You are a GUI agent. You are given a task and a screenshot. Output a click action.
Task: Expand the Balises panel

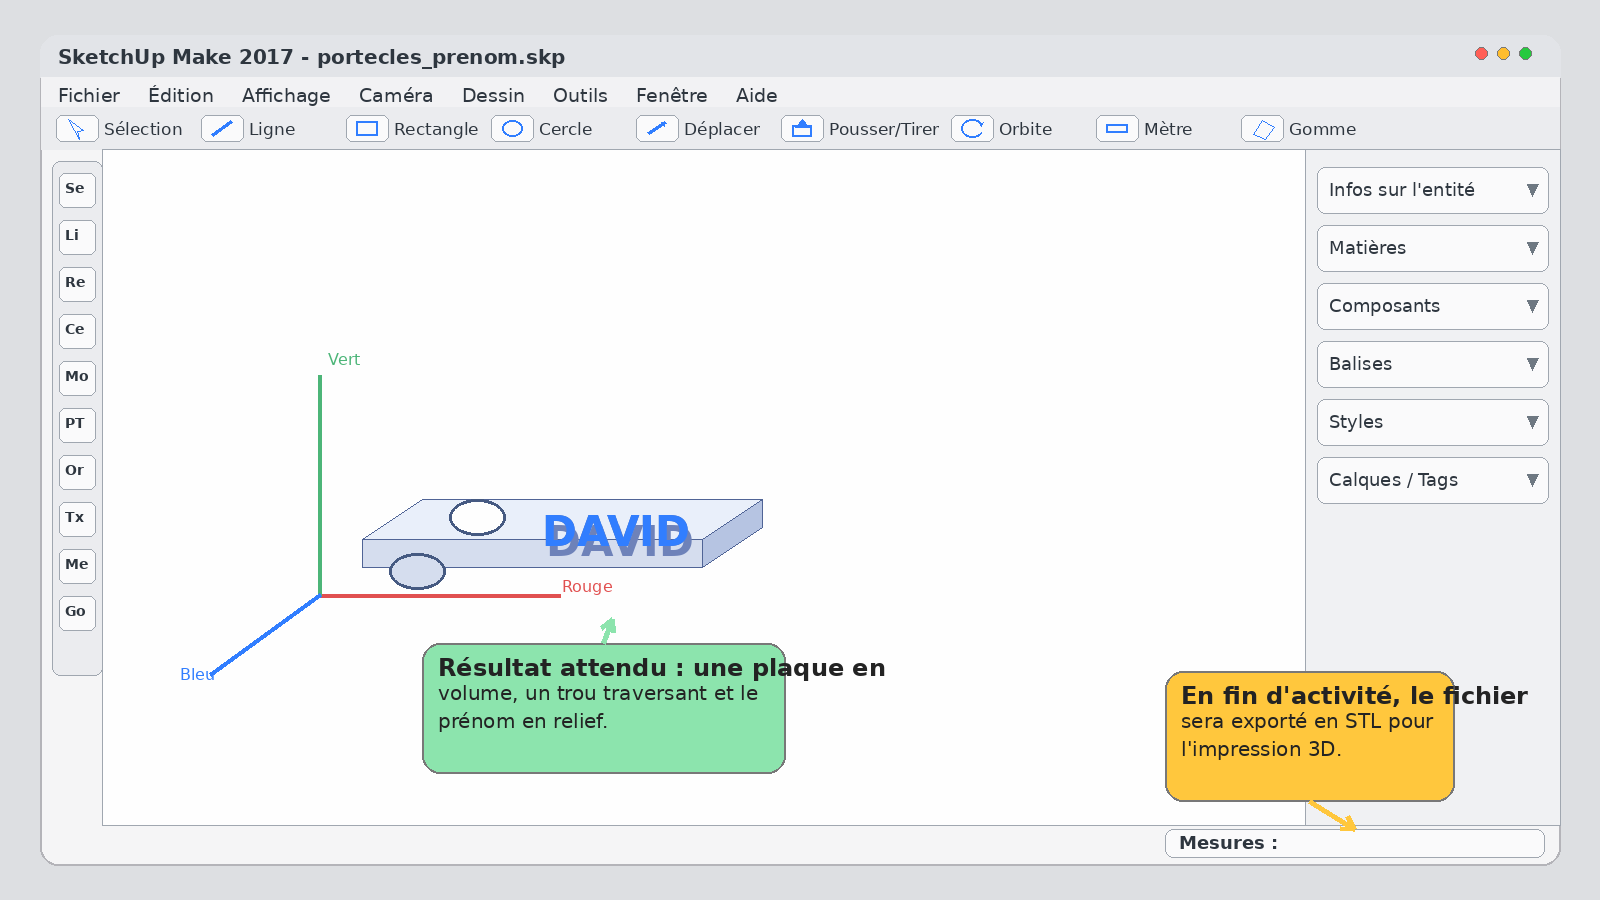click(1432, 364)
